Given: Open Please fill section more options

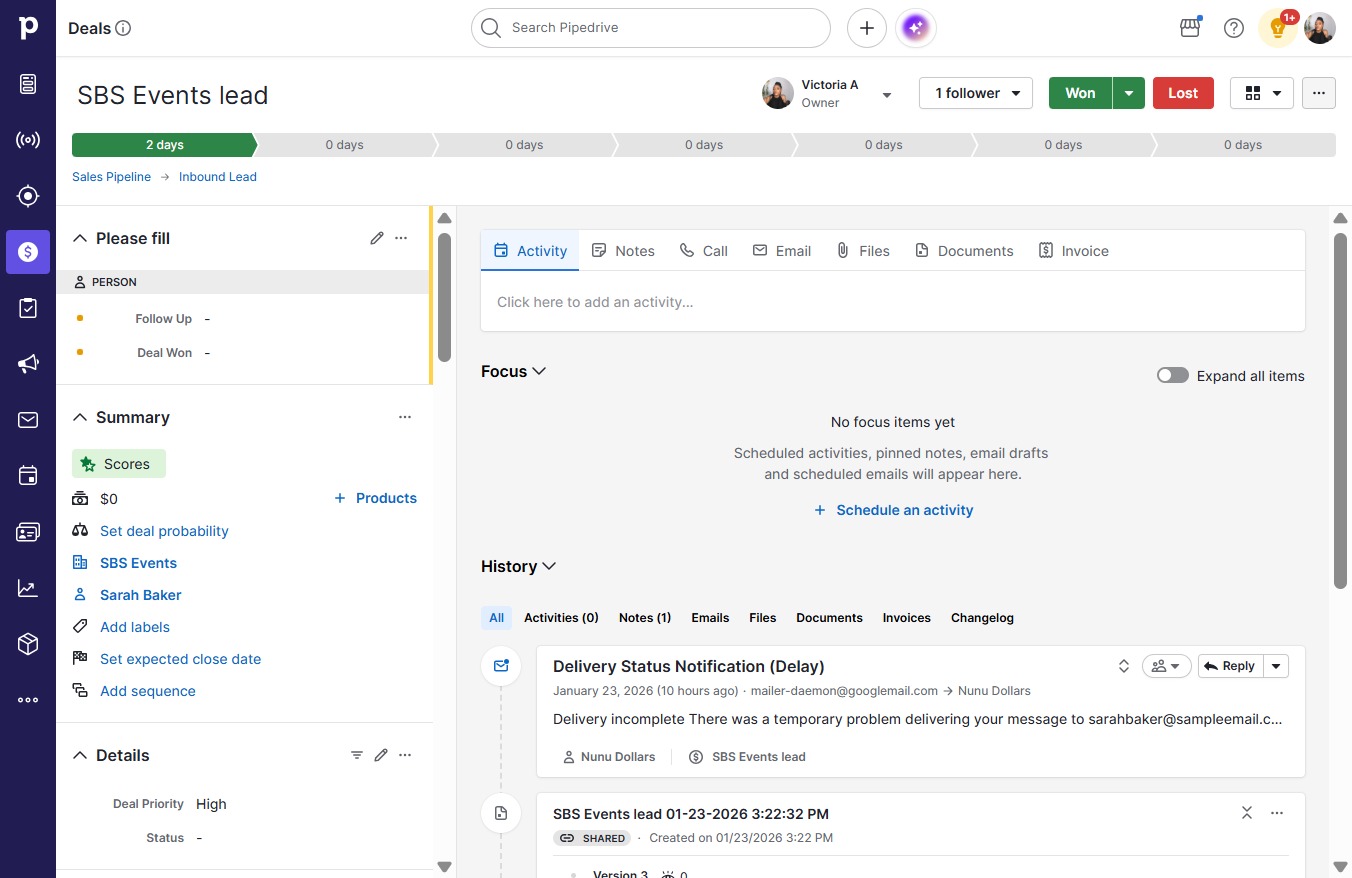Looking at the screenshot, I should (x=401, y=238).
